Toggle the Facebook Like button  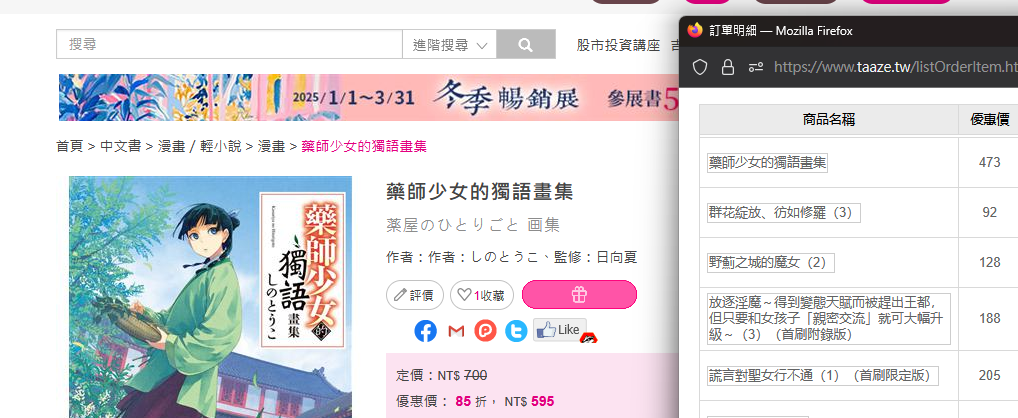[x=560, y=330]
